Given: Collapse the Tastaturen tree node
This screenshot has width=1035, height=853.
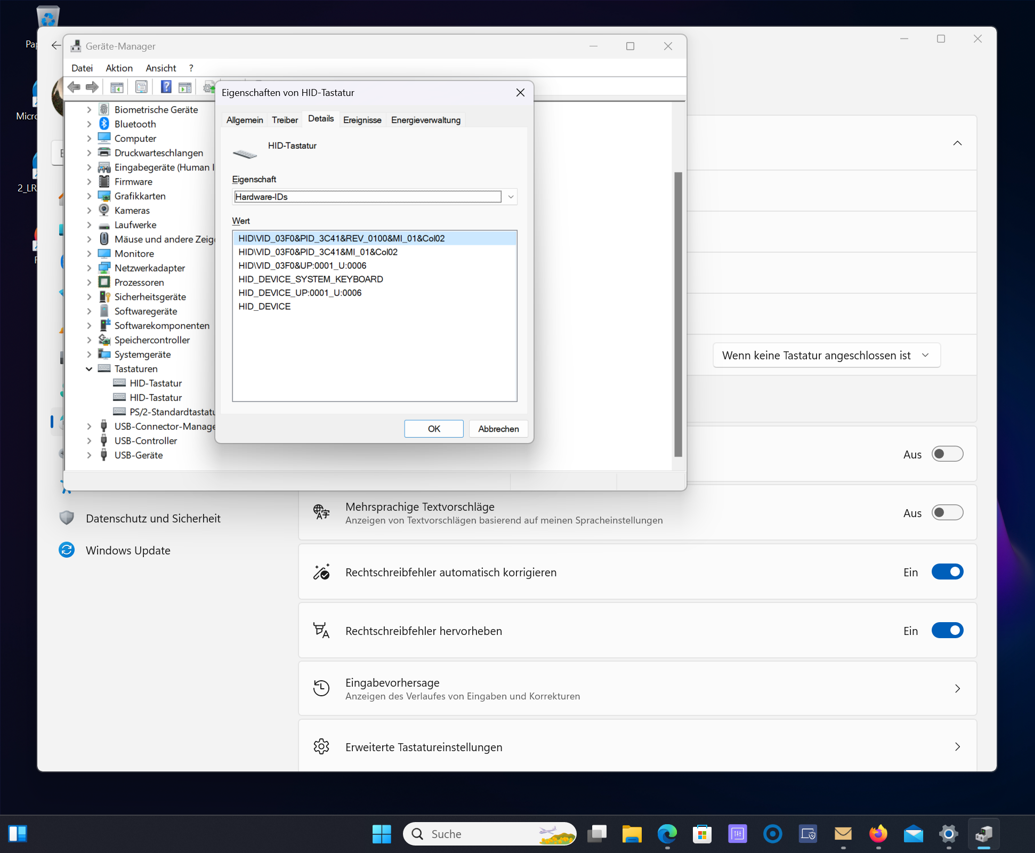Looking at the screenshot, I should [89, 369].
